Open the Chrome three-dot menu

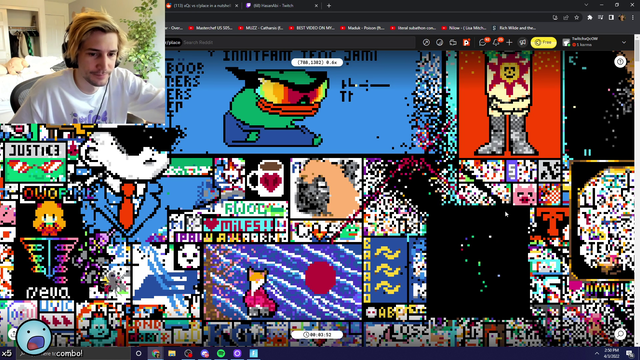[633, 18]
